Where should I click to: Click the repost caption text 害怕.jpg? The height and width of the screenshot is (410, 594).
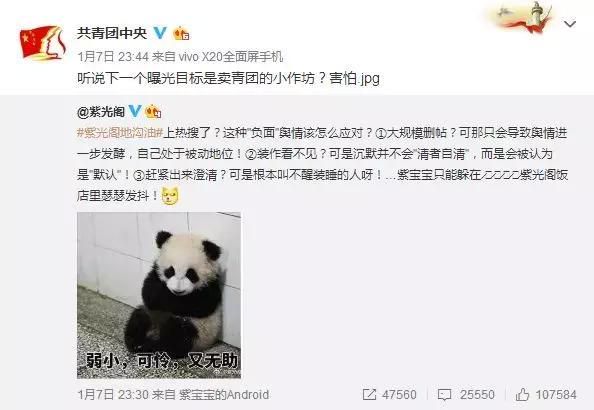point(355,78)
